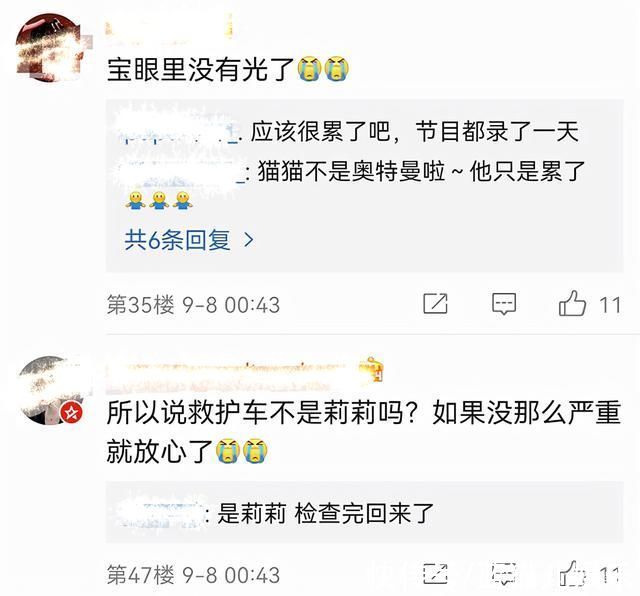Open the reply icon on the 35th floor comment
Screen dimensions: 640x596
504,304
